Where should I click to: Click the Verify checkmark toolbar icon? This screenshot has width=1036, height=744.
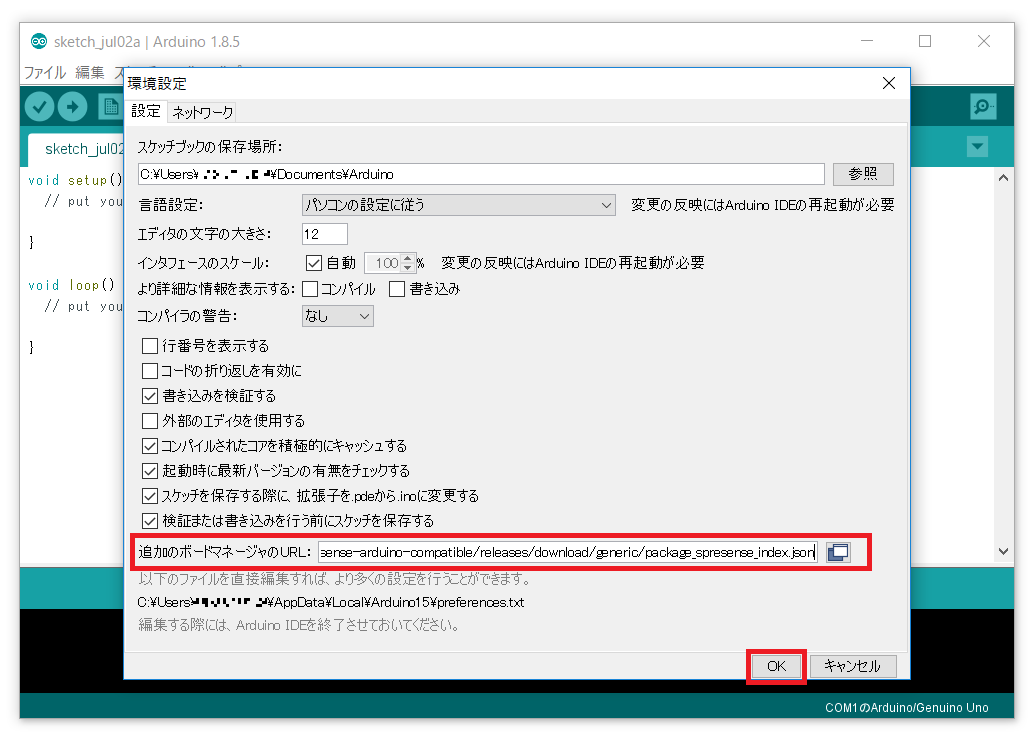(x=40, y=107)
